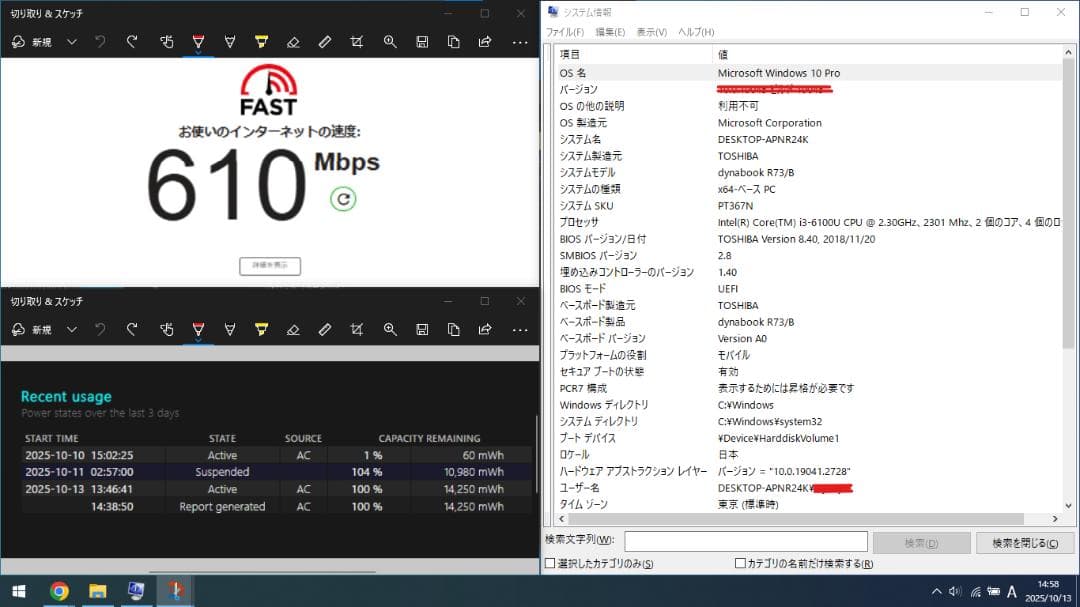
Task: Click the show details button under speed result
Action: tap(270, 266)
